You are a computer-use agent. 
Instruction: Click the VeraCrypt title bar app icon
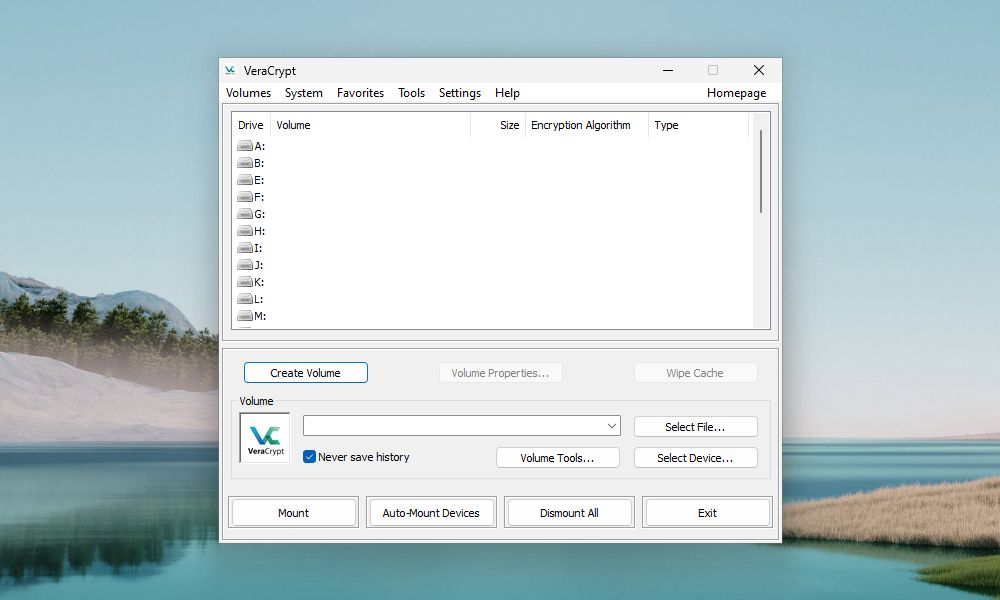[x=230, y=70]
